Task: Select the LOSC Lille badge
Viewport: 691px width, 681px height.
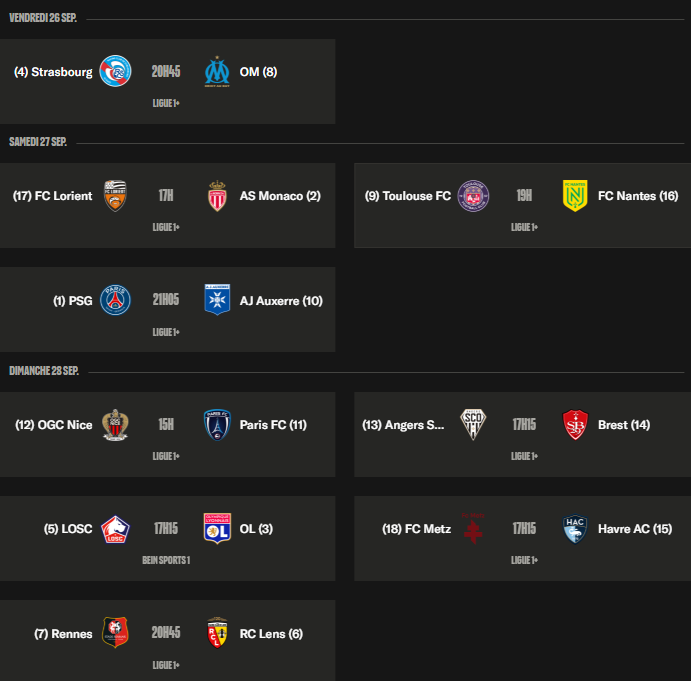Action: tap(116, 529)
